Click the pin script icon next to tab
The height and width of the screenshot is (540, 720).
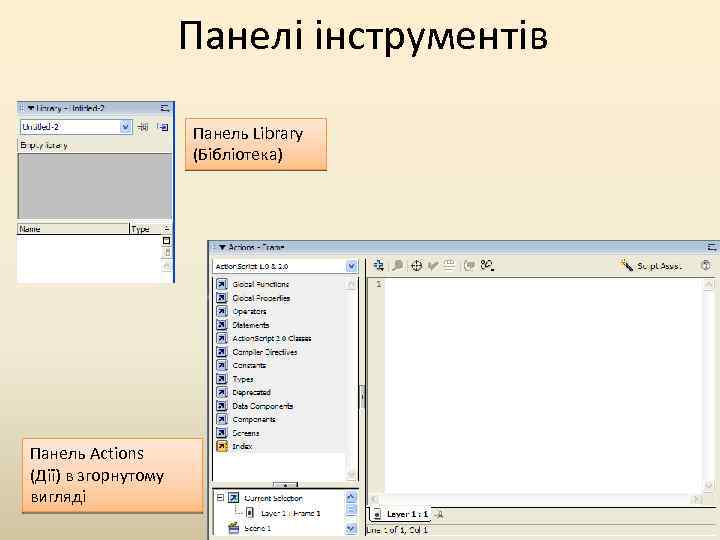pyautogui.click(x=439, y=515)
